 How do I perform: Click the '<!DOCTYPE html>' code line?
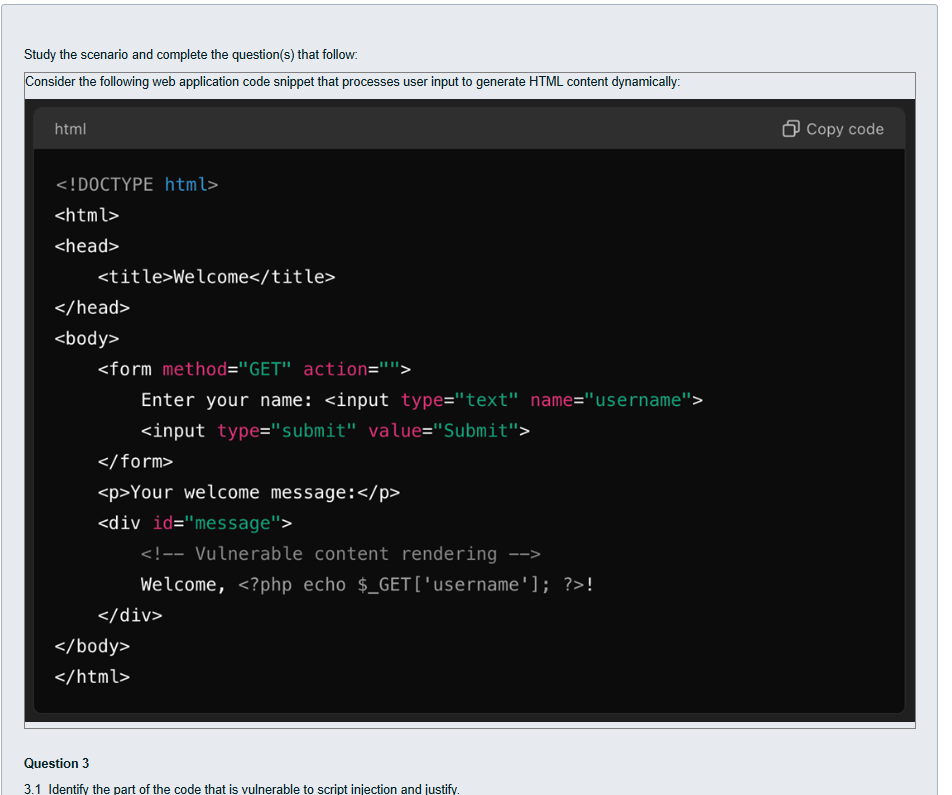point(137,185)
